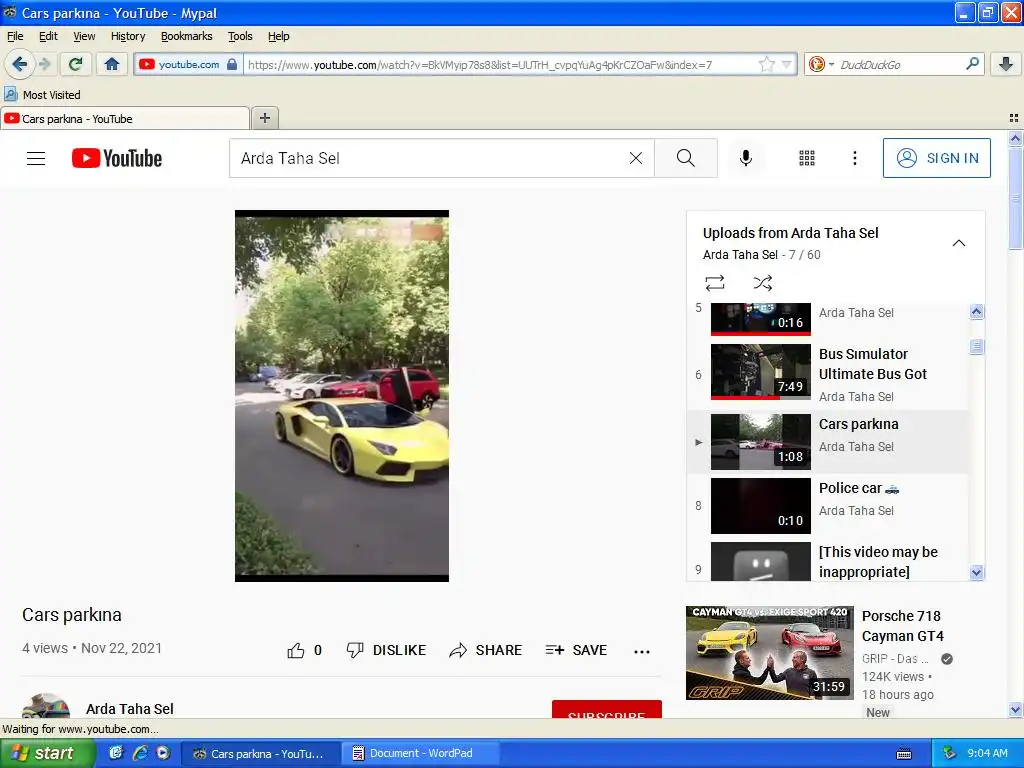This screenshot has width=1024, height=768.
Task: Toggle loop playlist
Action: tap(715, 283)
